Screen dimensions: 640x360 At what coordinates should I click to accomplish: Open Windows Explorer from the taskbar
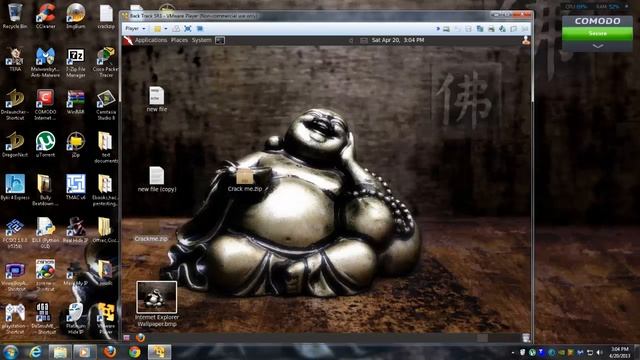(x=60, y=352)
